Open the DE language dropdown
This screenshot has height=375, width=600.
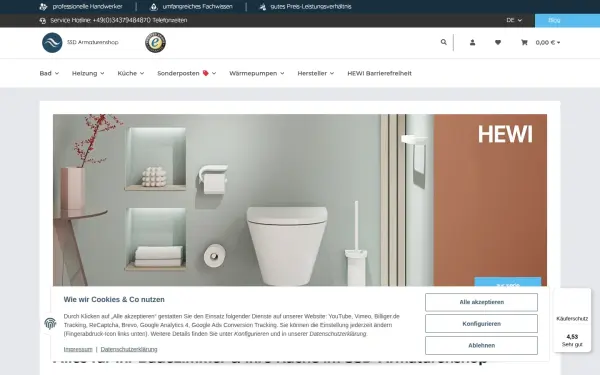(x=514, y=20)
